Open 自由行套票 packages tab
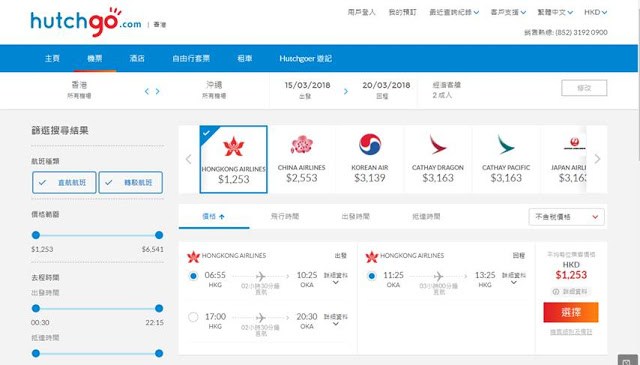Viewport: 640px width, 365px height. coord(191,58)
